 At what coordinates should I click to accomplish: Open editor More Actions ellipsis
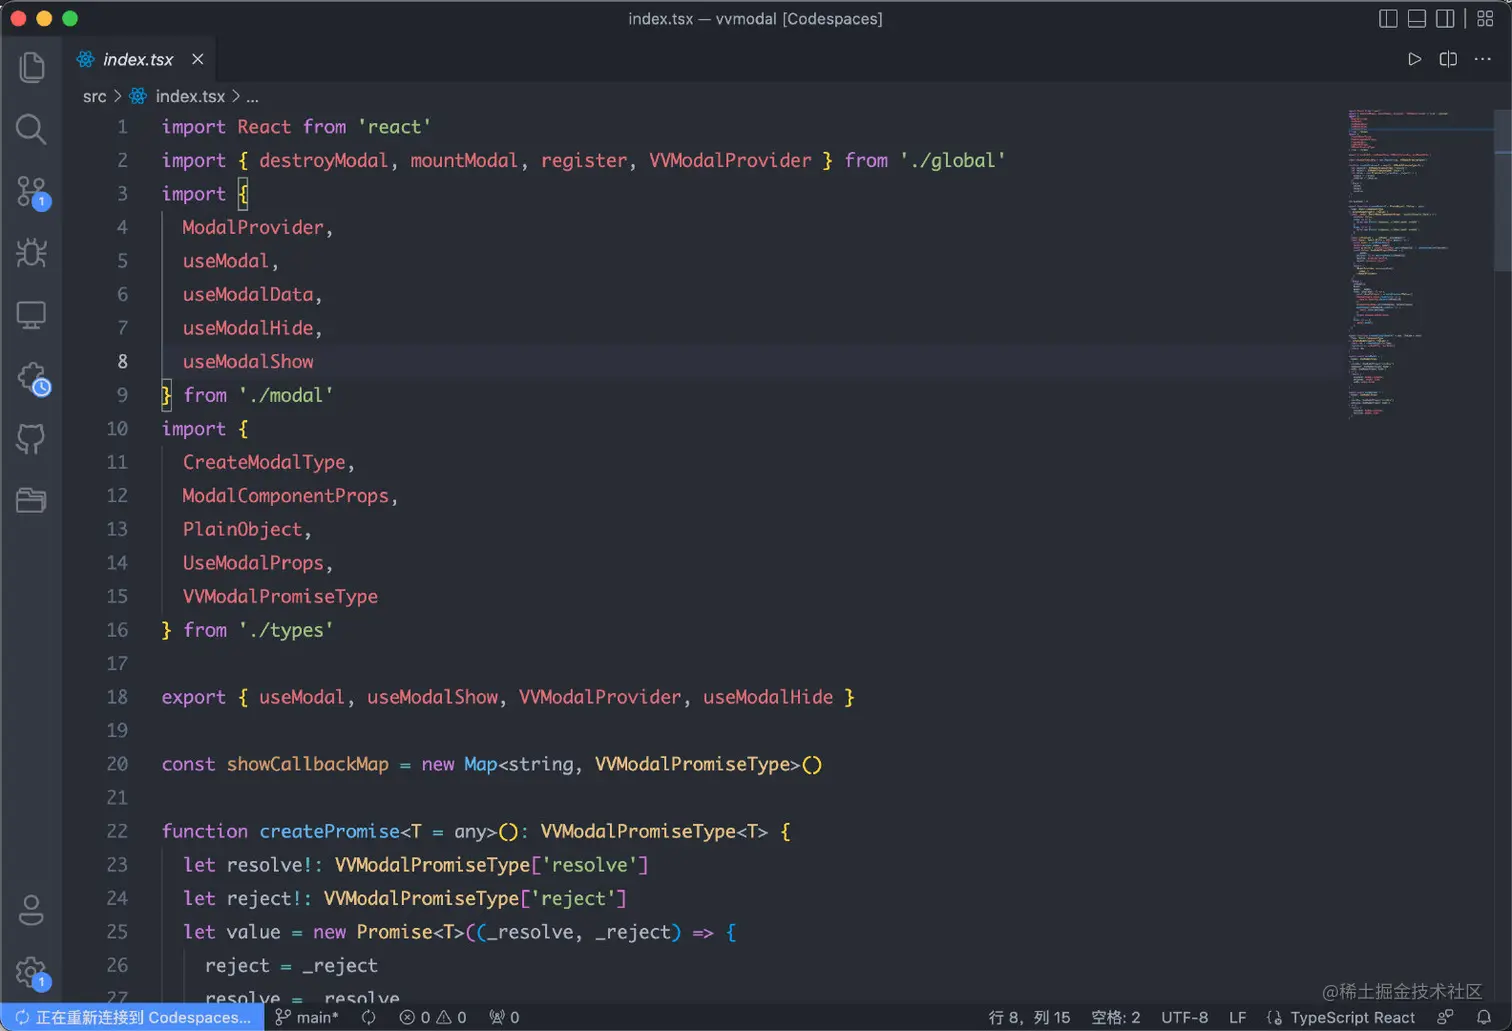(x=1482, y=59)
